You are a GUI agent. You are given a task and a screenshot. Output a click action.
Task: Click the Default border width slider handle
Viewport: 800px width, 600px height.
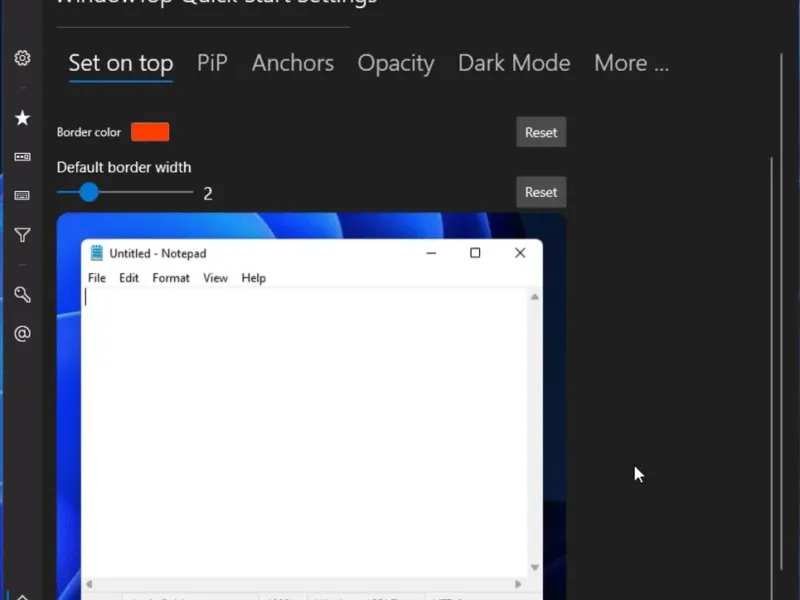(x=89, y=192)
